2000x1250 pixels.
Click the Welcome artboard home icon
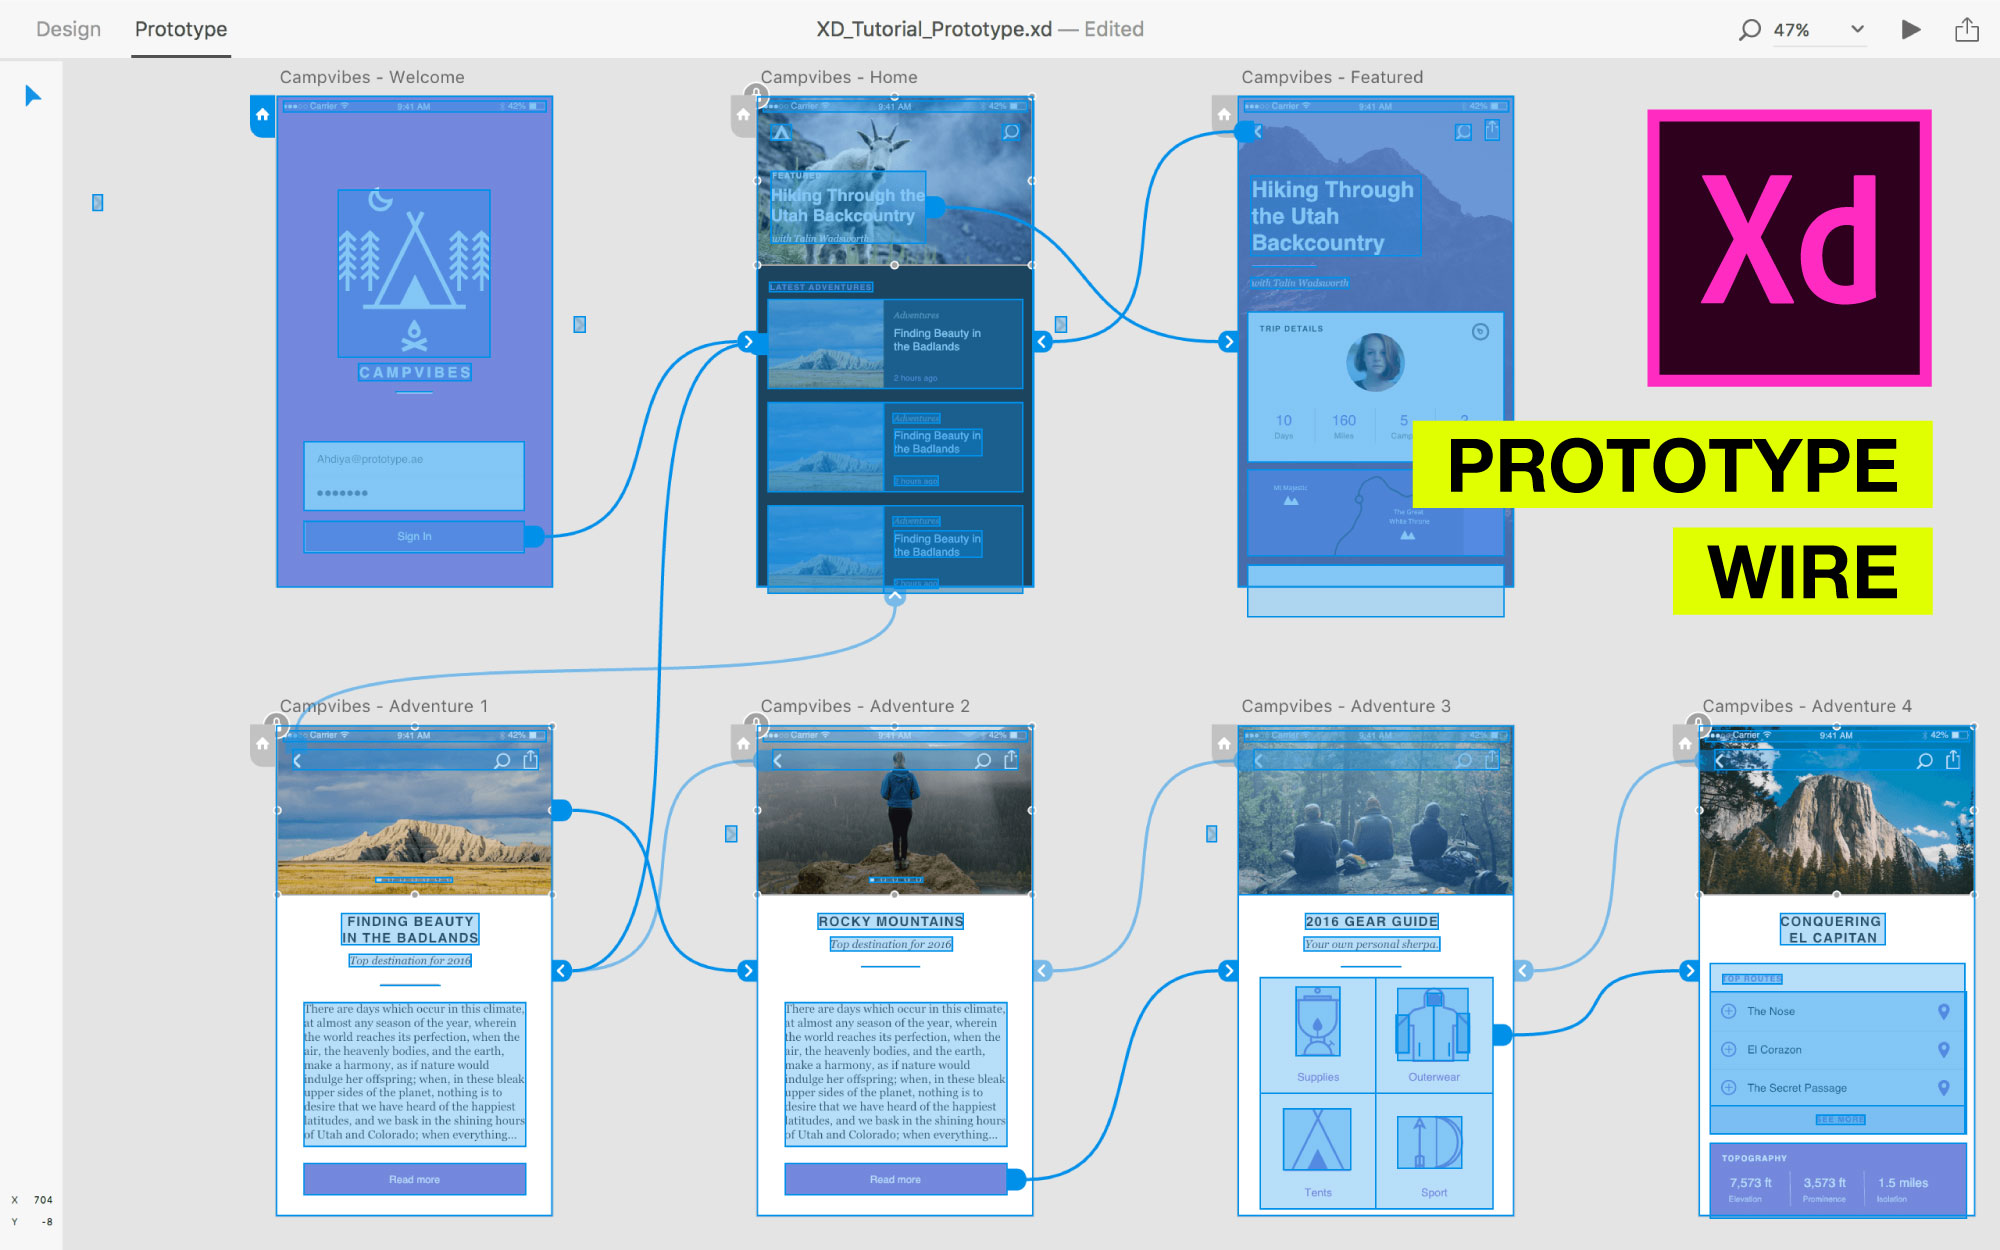coord(262,115)
